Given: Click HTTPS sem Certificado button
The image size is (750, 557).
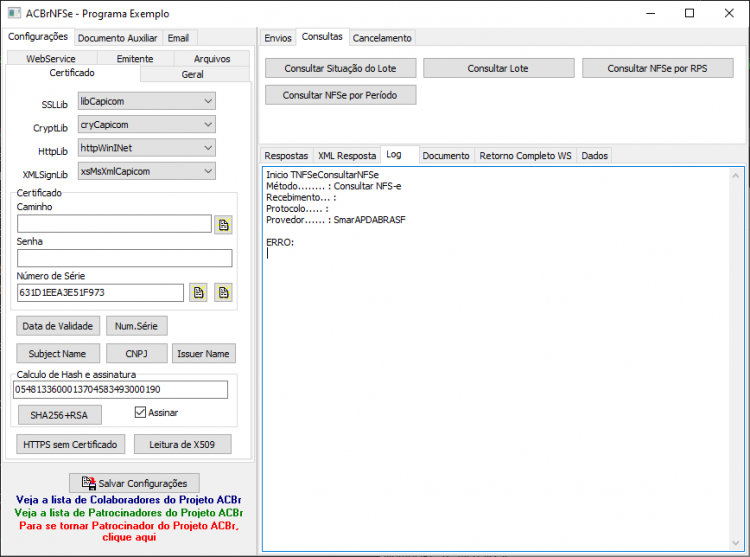Looking at the screenshot, I should pyautogui.click(x=70, y=445).
